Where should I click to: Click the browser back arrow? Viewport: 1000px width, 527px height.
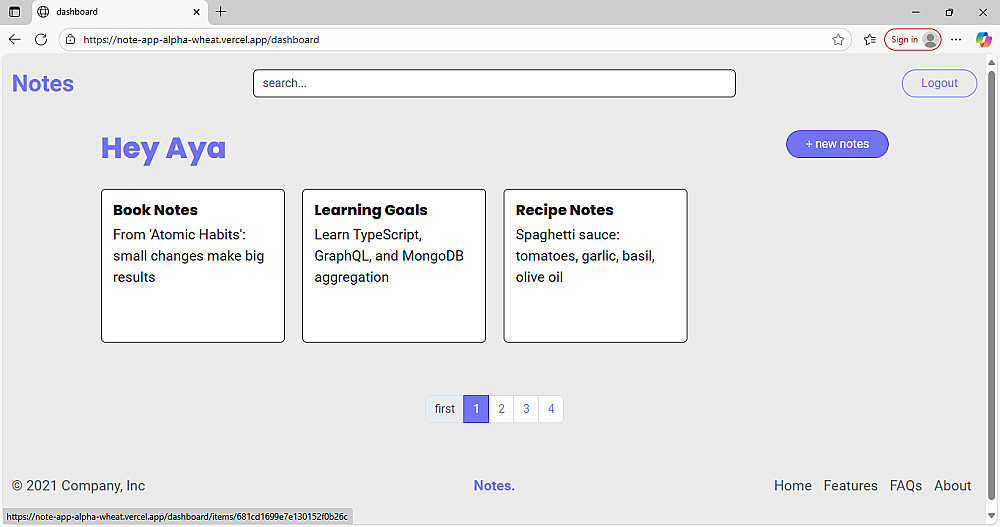pos(14,40)
